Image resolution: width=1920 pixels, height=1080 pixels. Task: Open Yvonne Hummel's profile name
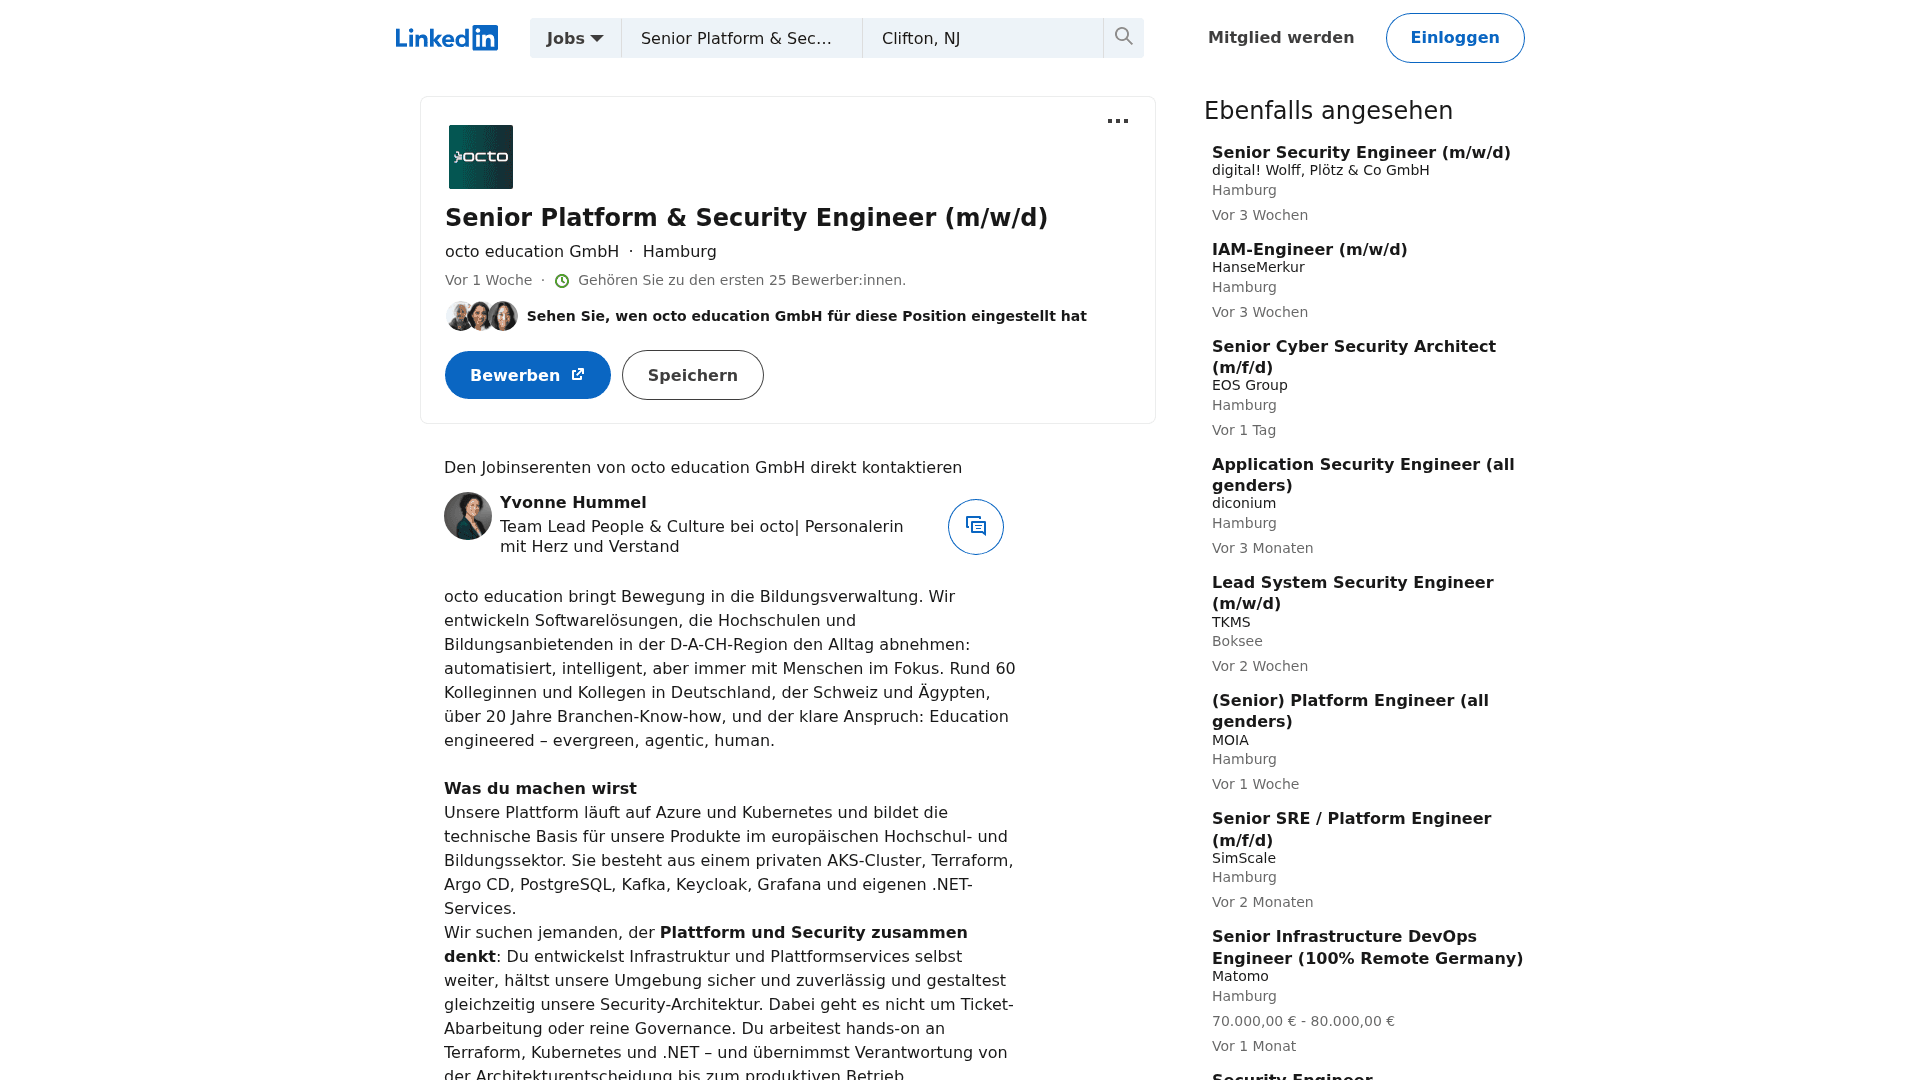[573, 503]
